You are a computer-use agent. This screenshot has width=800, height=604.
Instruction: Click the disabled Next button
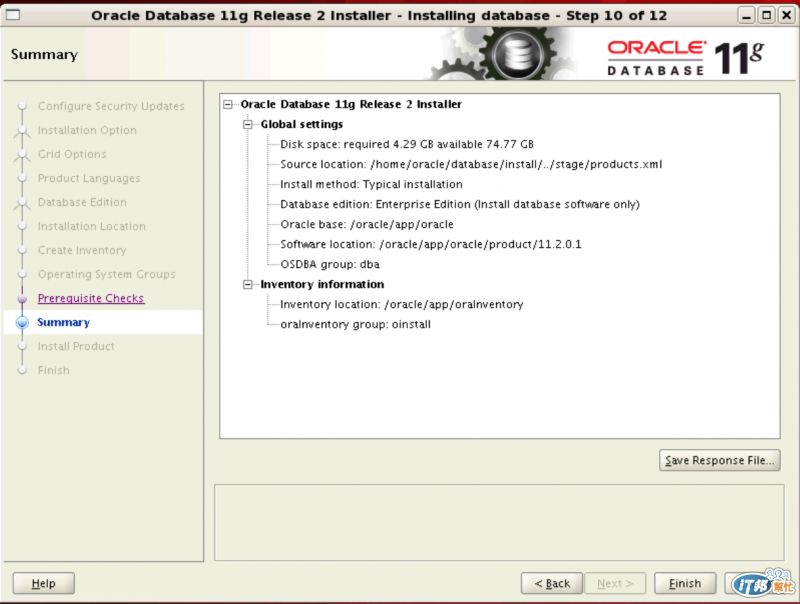(x=615, y=583)
